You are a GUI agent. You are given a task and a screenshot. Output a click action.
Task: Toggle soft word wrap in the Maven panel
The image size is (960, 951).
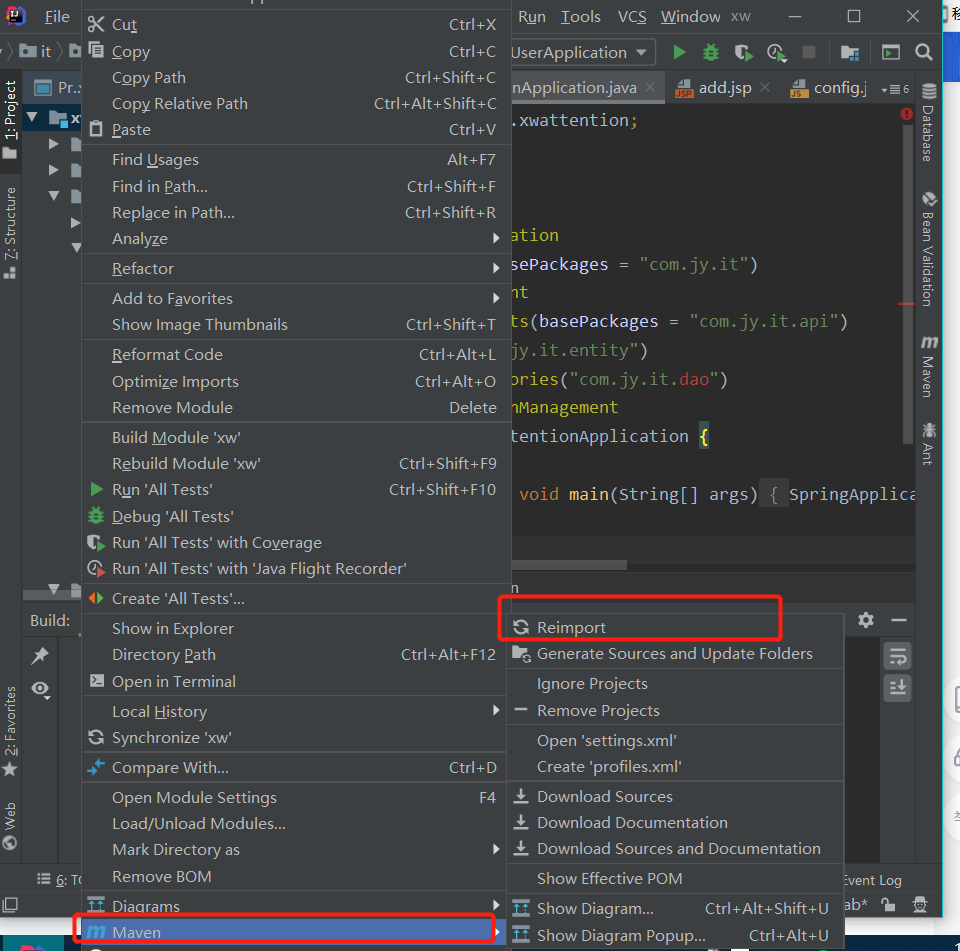897,657
